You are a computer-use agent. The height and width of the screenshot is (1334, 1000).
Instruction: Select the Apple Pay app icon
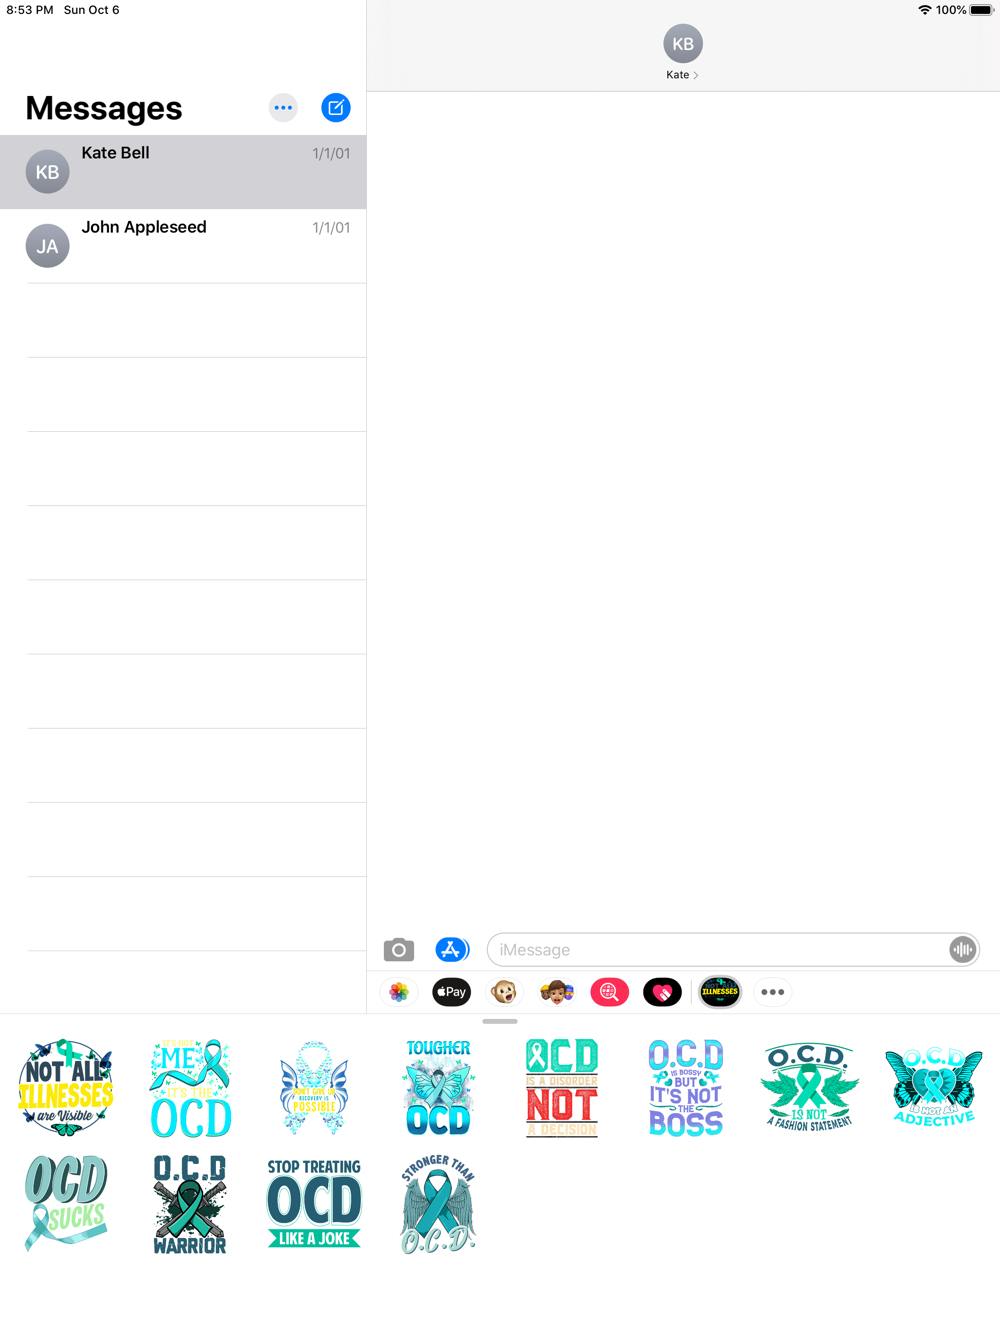[452, 992]
